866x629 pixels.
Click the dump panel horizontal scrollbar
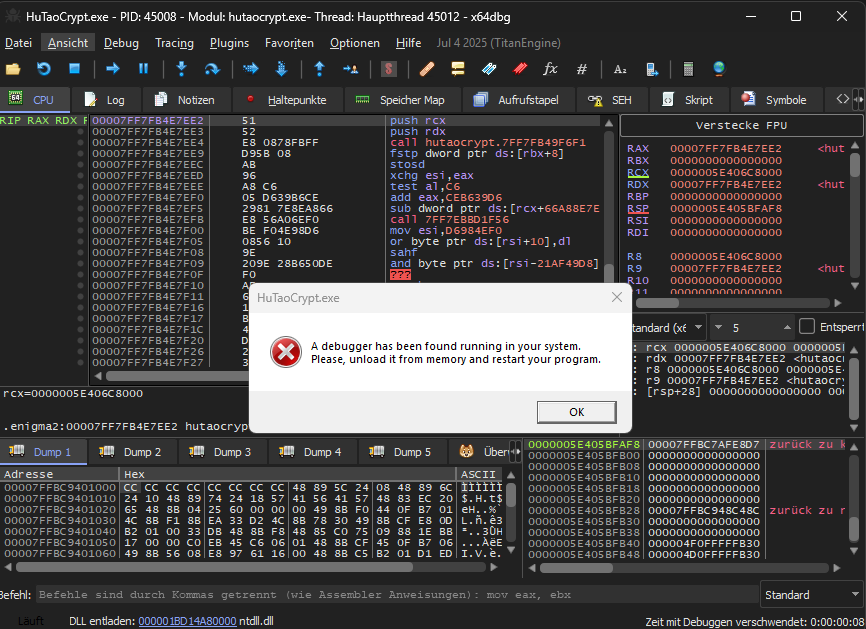click(x=214, y=567)
